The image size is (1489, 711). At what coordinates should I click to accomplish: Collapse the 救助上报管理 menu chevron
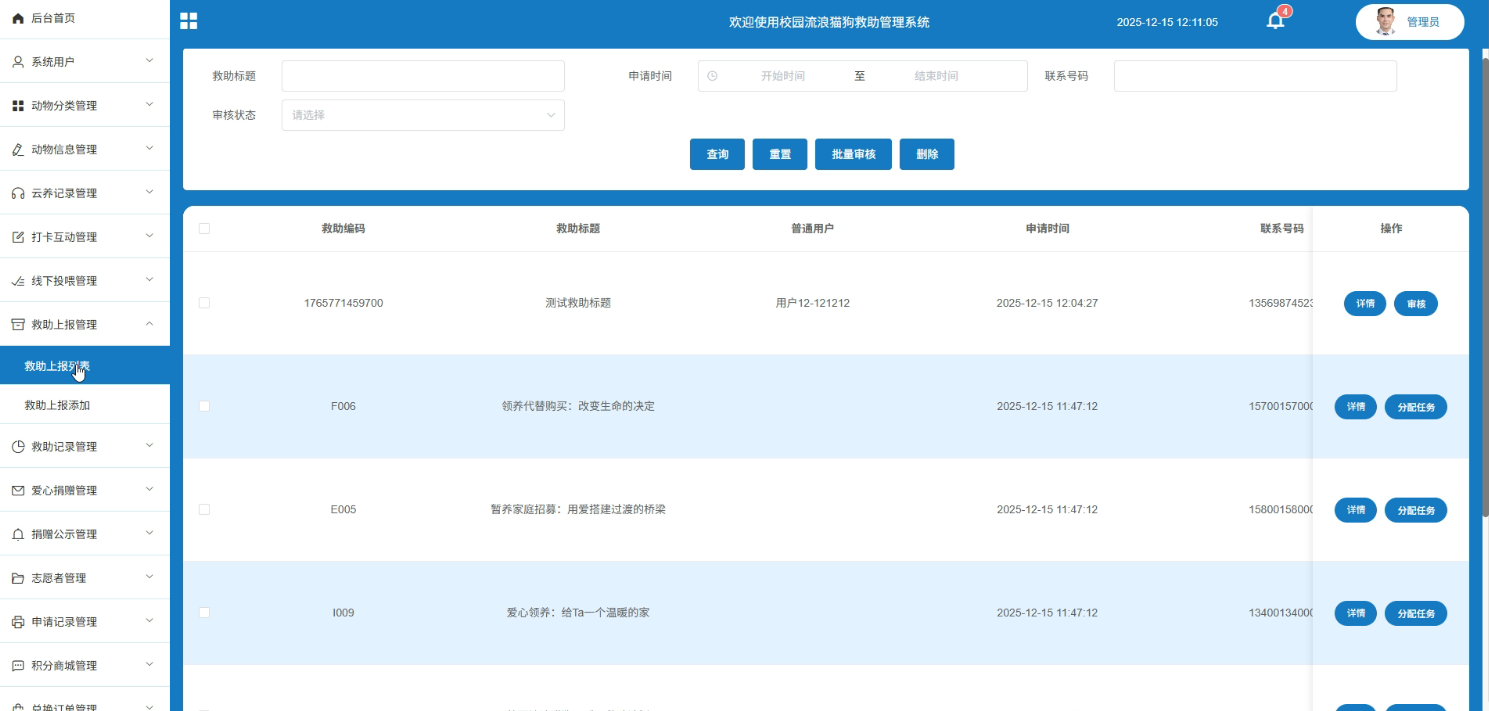pos(149,324)
